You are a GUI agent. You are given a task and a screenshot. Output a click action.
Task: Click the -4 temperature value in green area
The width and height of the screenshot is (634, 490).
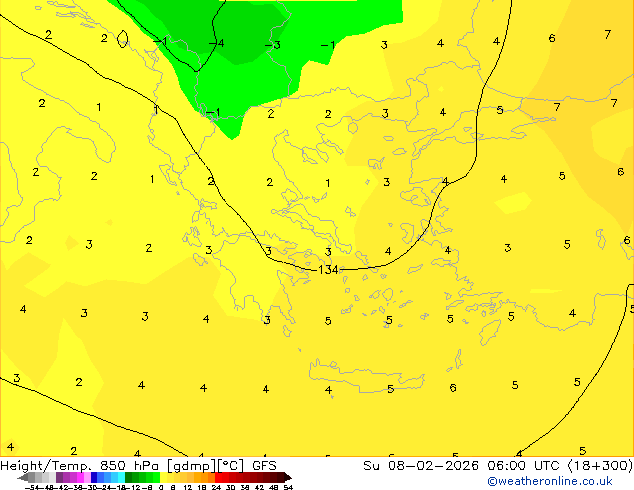[217, 43]
